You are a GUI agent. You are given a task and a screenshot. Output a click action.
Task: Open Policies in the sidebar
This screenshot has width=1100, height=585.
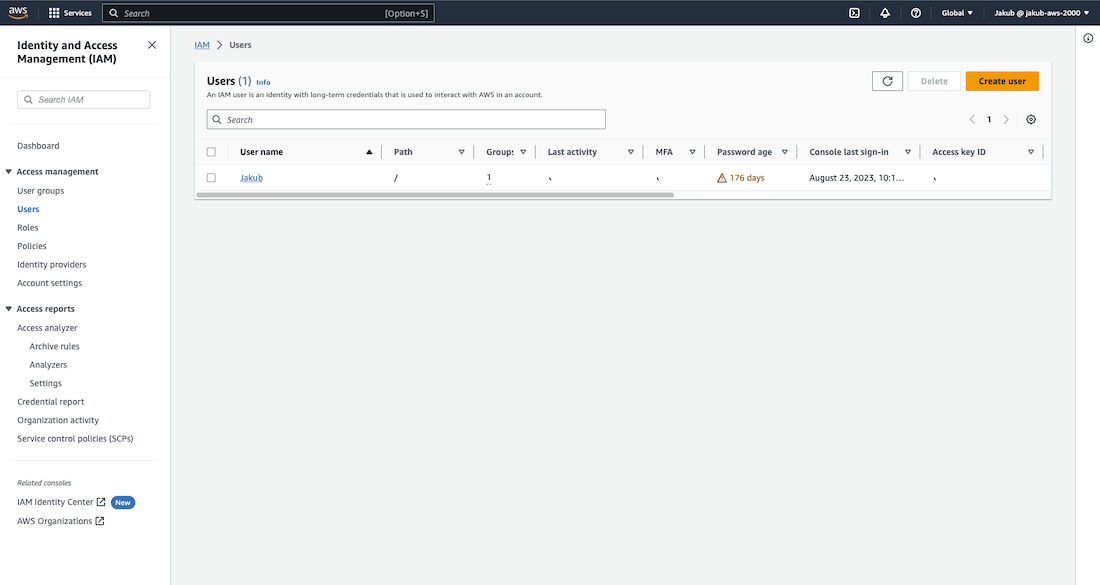tap(32, 246)
